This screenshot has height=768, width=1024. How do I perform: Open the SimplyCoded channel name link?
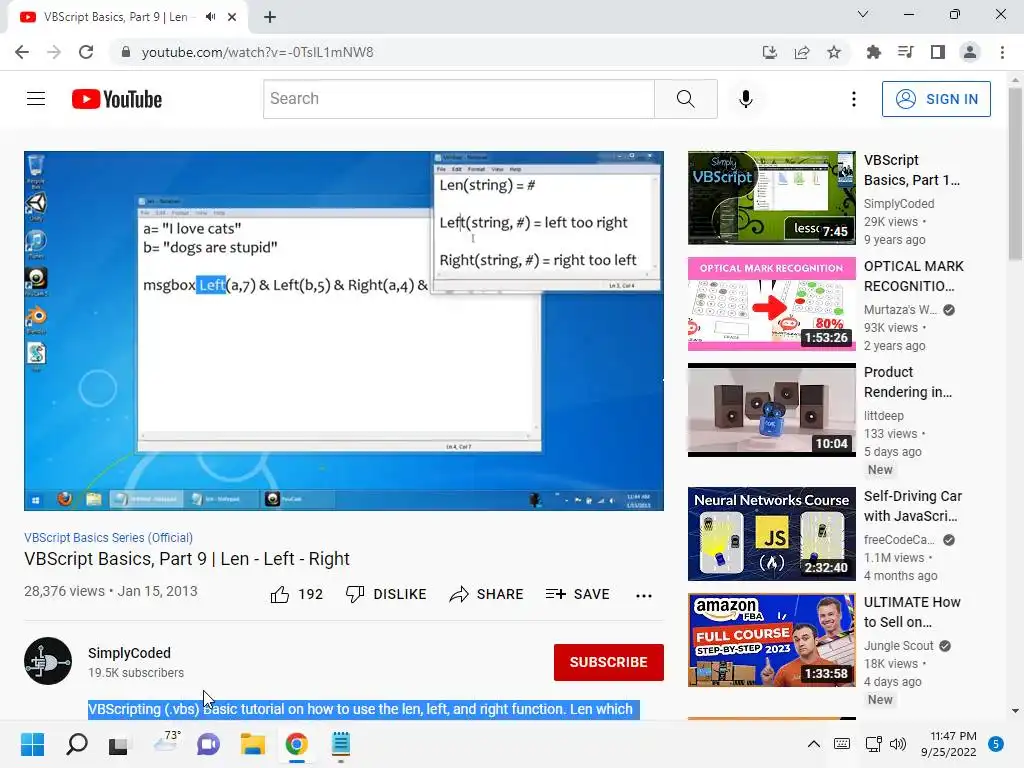click(x=129, y=653)
